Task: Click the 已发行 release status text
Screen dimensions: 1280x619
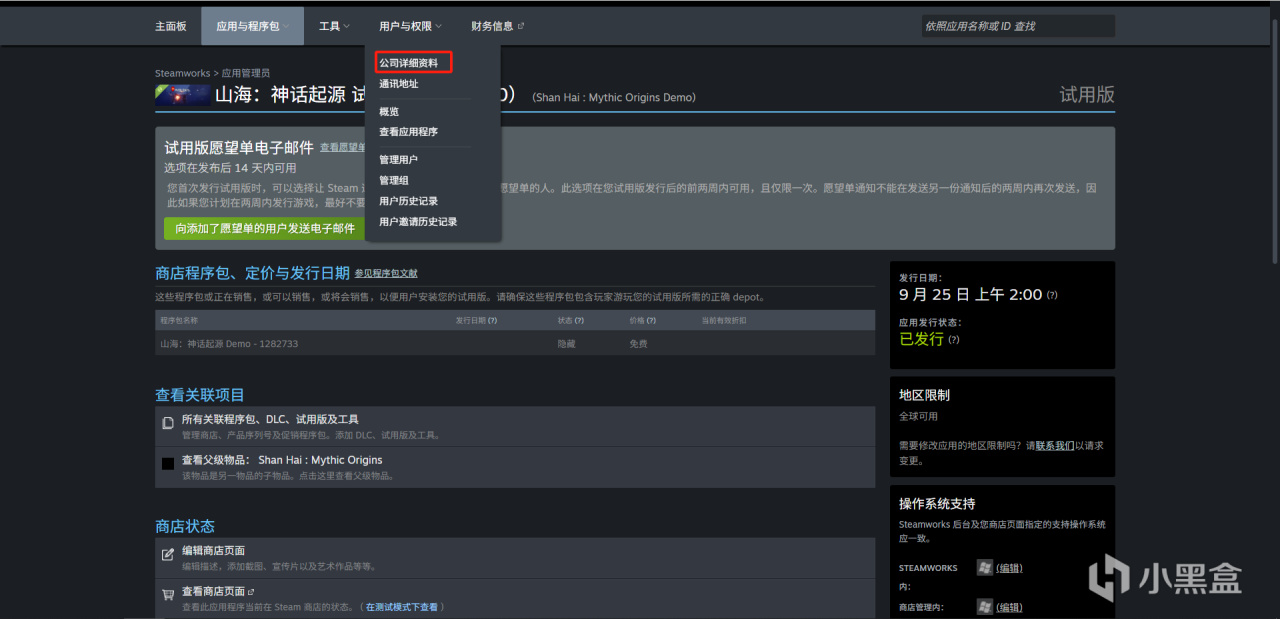Action: coord(921,339)
